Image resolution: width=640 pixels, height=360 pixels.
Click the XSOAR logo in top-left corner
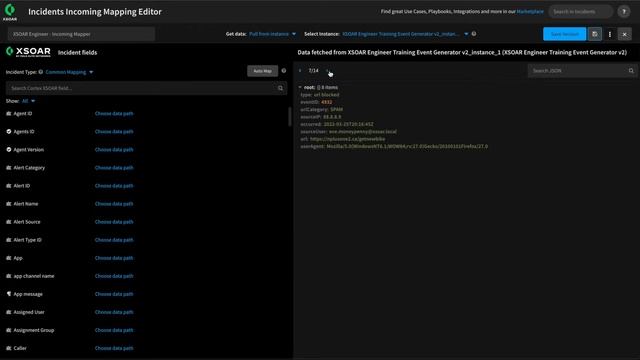tap(10, 11)
